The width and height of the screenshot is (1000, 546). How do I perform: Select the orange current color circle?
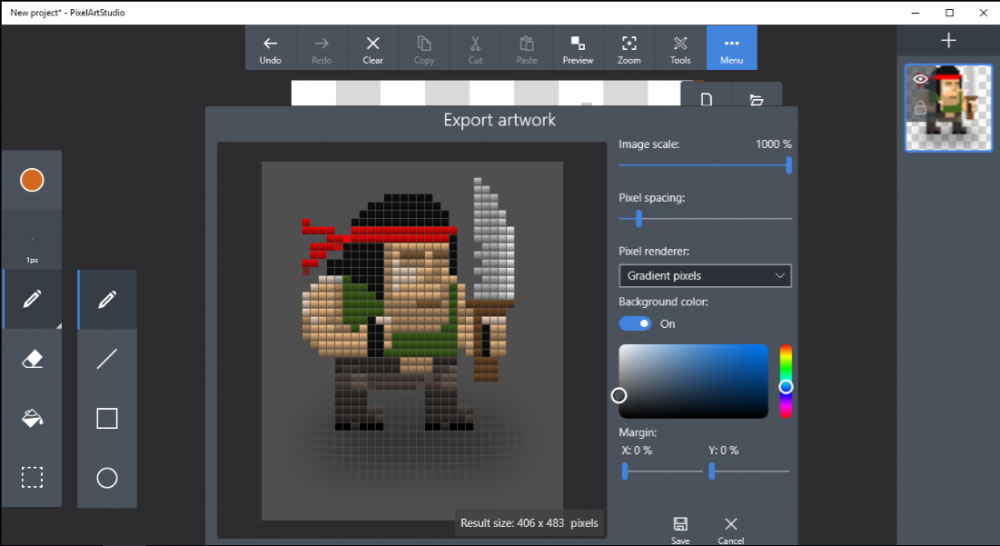click(32, 180)
